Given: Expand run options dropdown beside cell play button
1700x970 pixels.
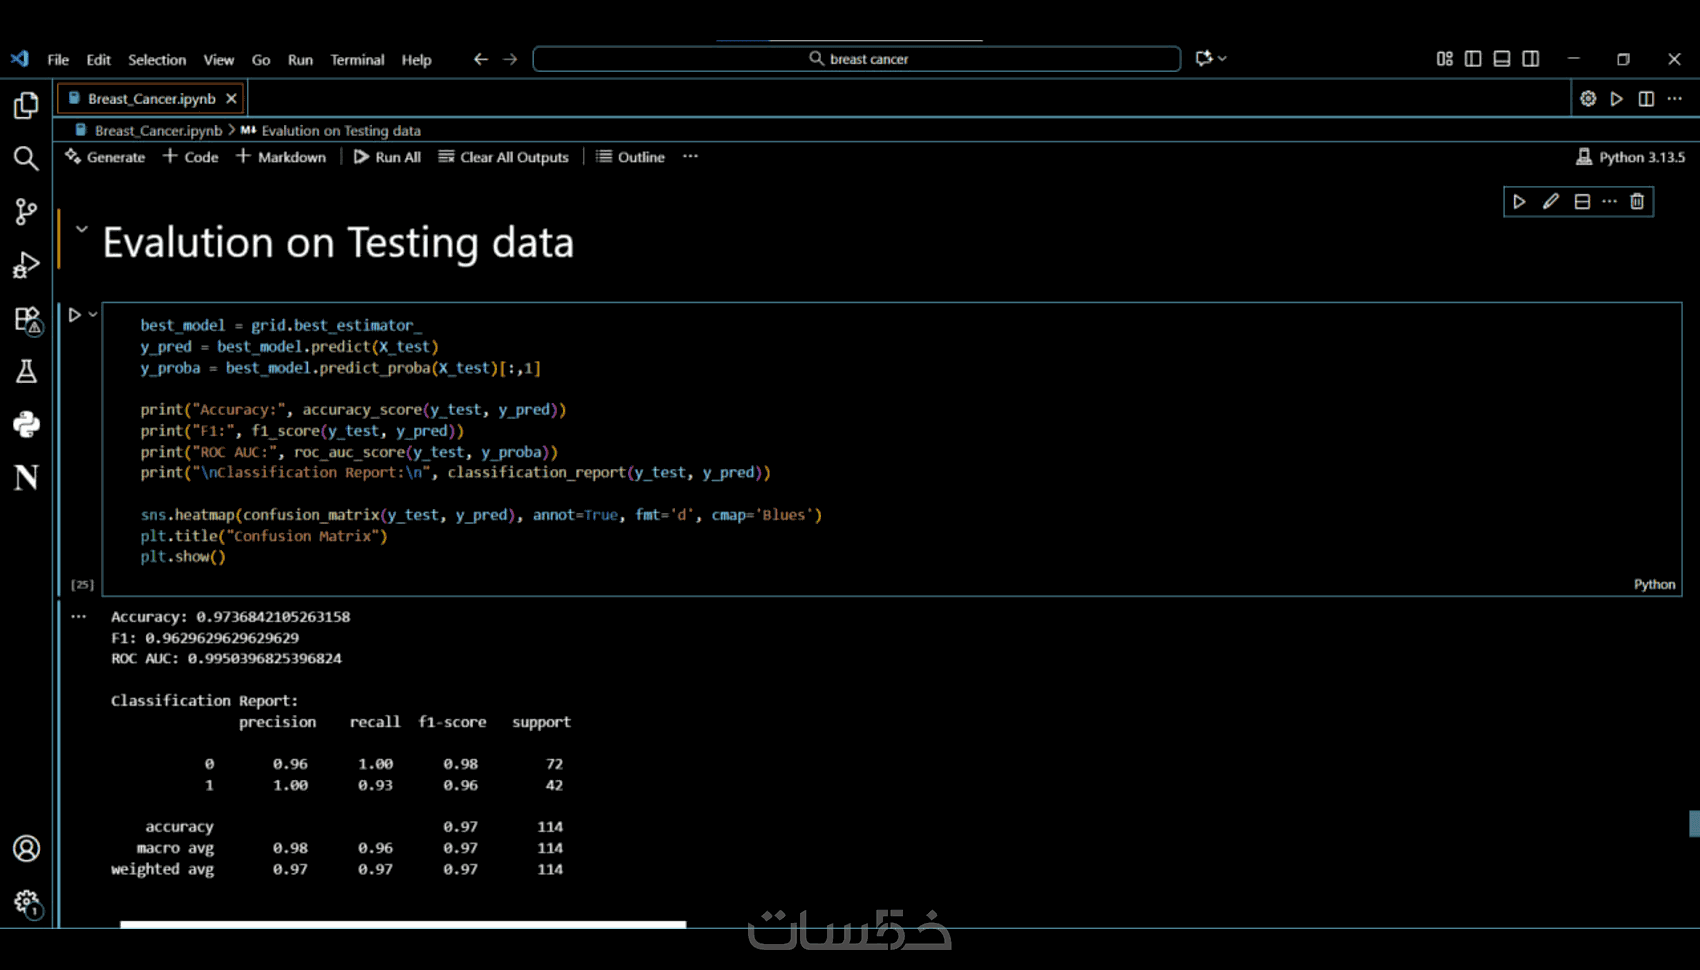Looking at the screenshot, I should coord(93,315).
